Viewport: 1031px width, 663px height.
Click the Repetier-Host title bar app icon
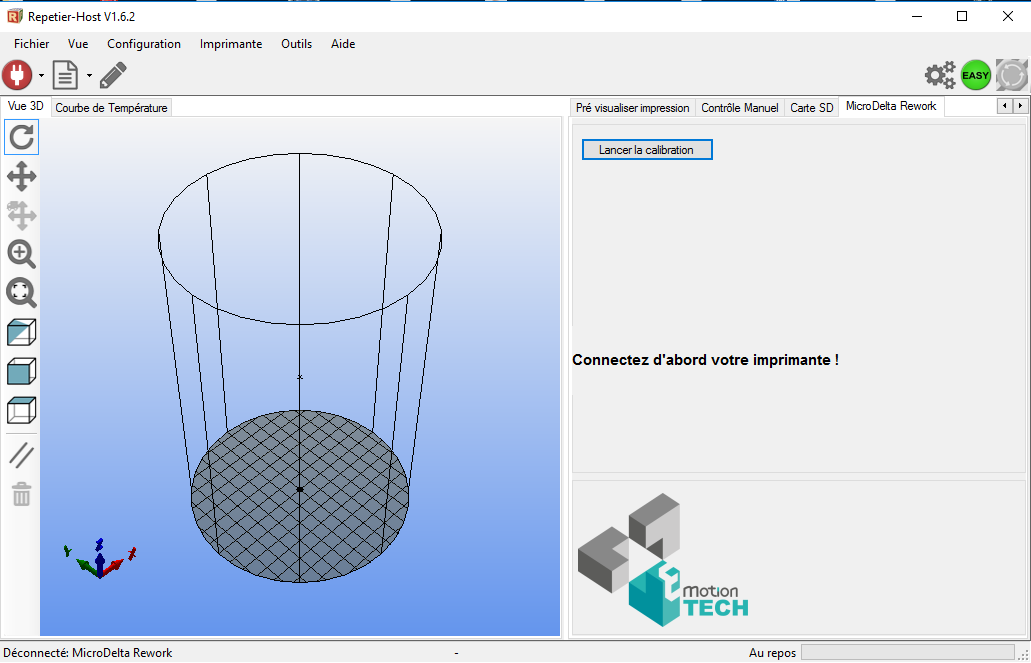pos(14,16)
